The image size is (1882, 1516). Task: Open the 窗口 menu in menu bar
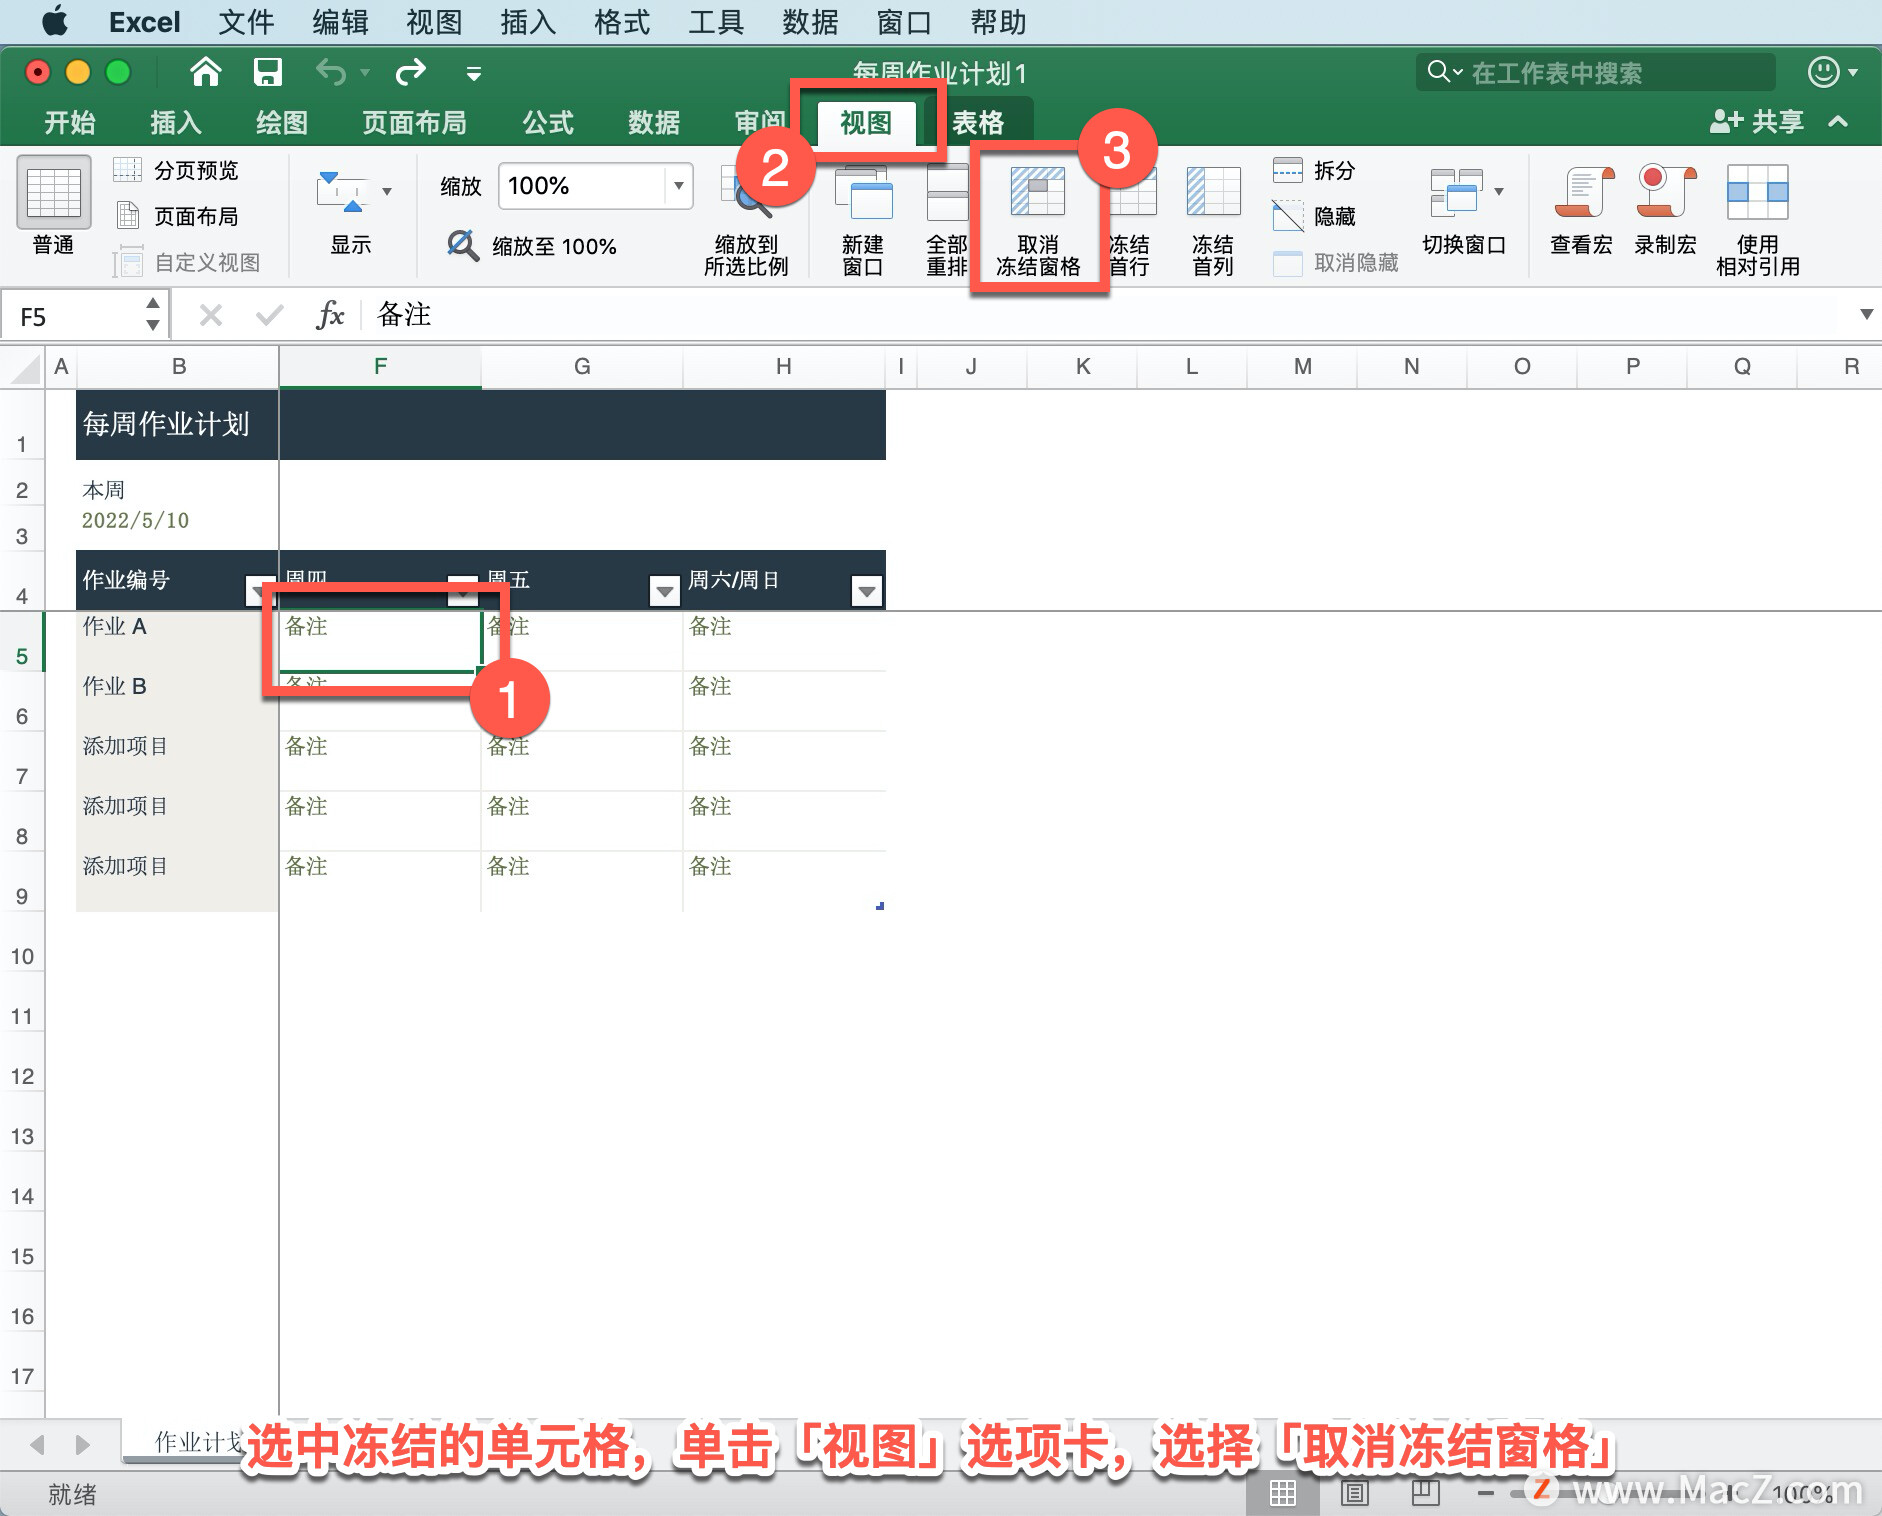point(904,21)
